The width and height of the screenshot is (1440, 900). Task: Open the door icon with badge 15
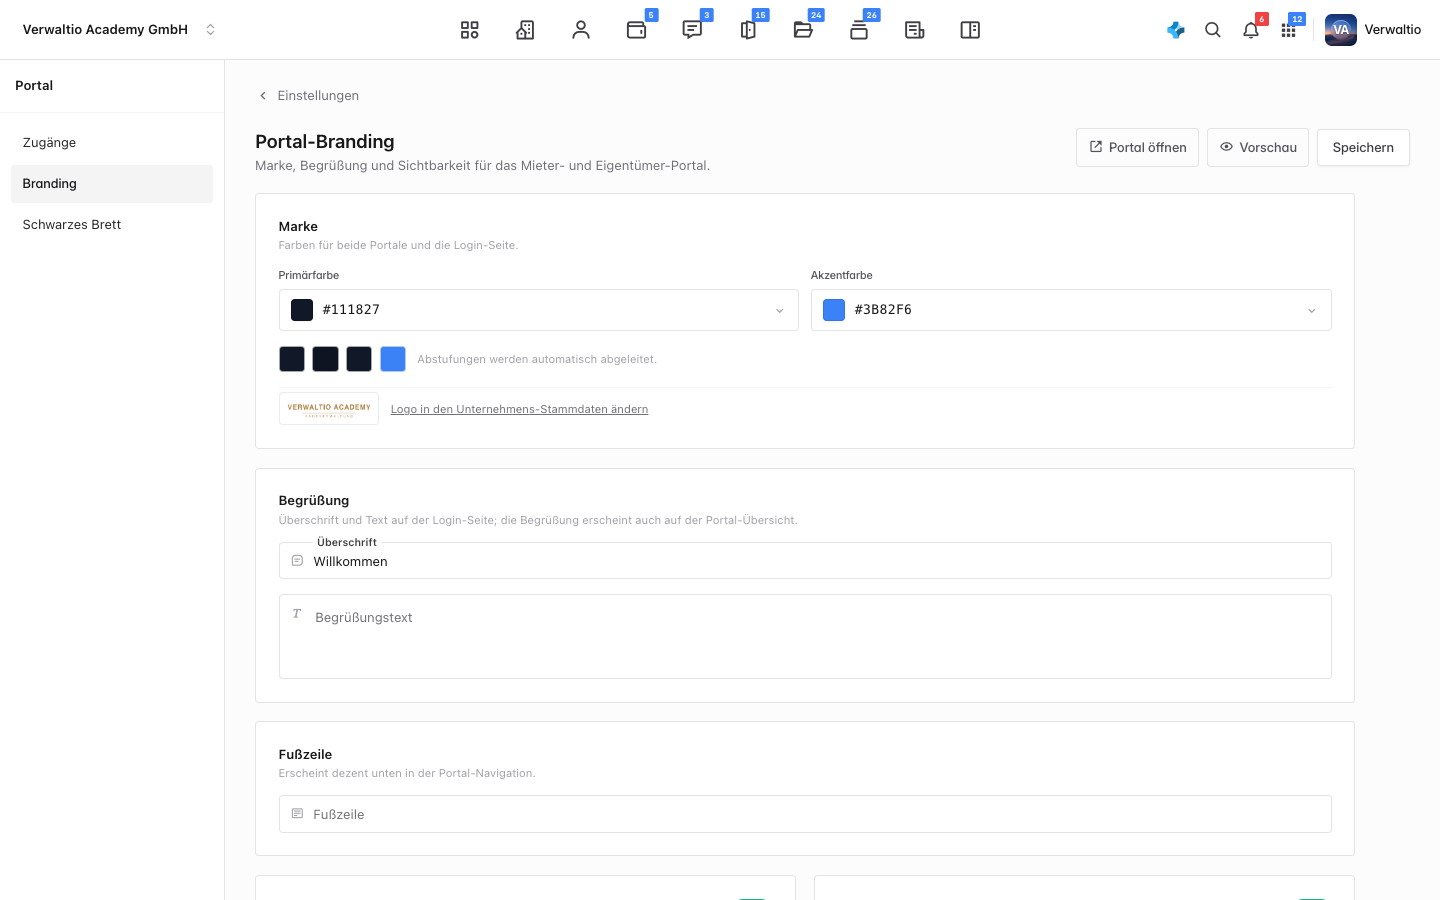(x=748, y=30)
